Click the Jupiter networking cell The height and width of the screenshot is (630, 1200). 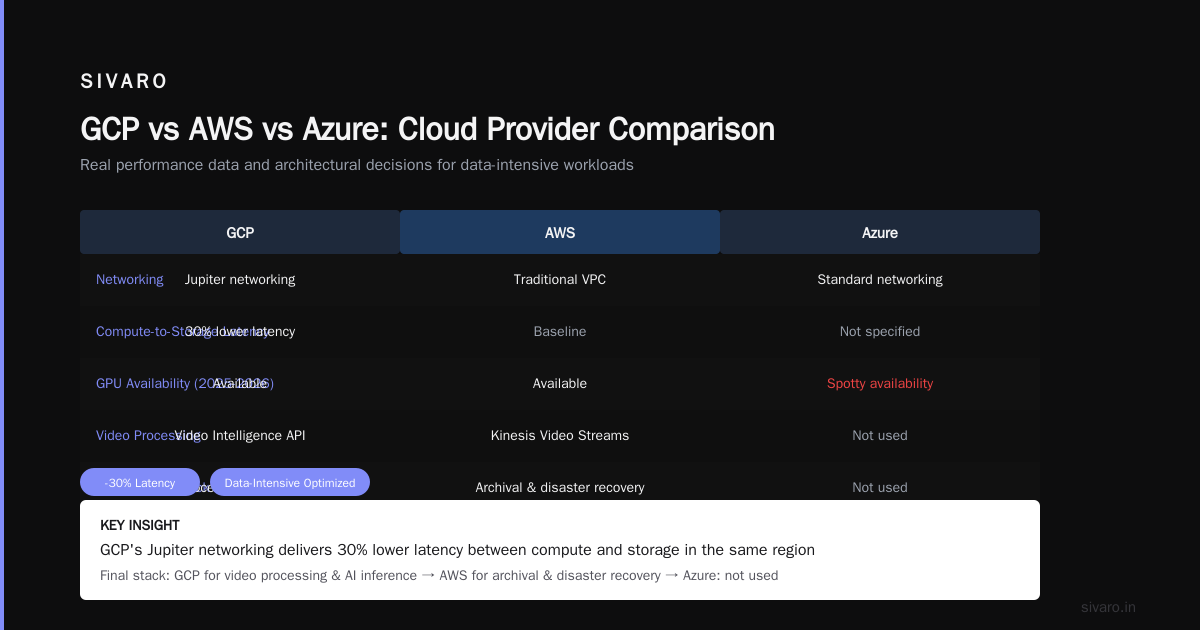[240, 280]
